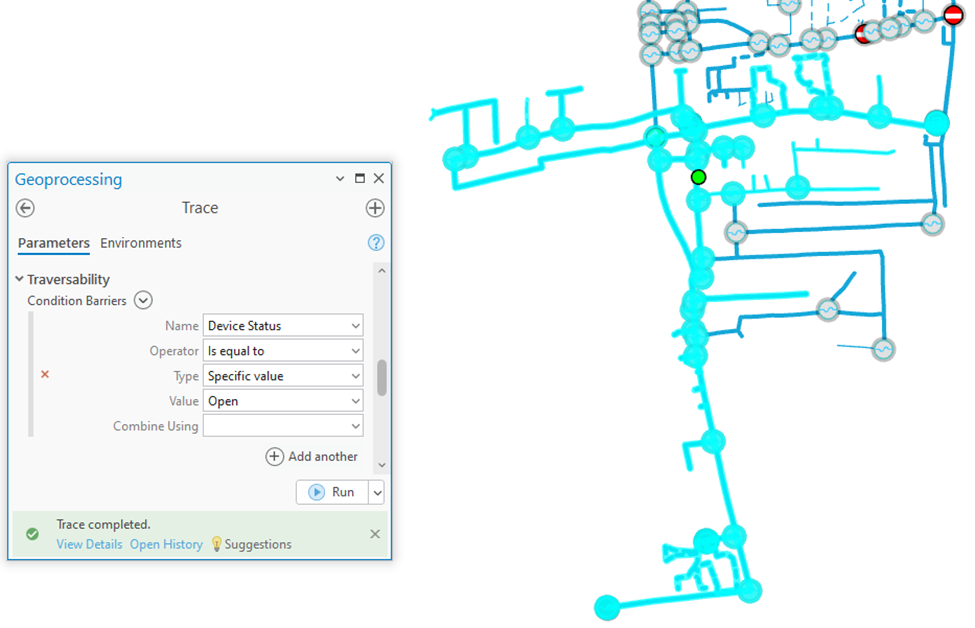The image size is (975, 628).
Task: Click the parameters pane scrollbar thumb
Action: click(382, 377)
